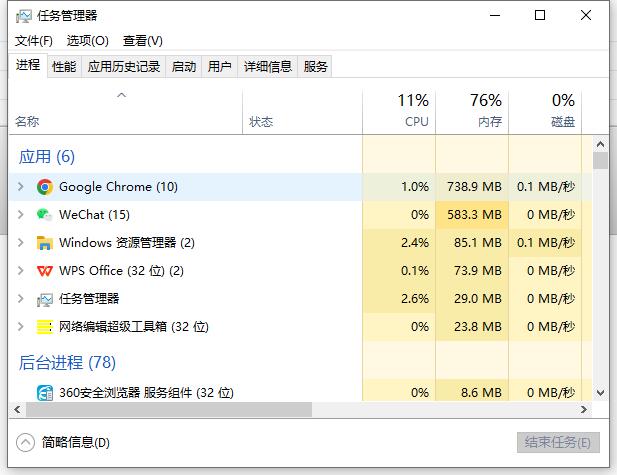This screenshot has height=475, width=617.
Task: Click the vertical scrollbar down arrow
Action: (x=600, y=393)
